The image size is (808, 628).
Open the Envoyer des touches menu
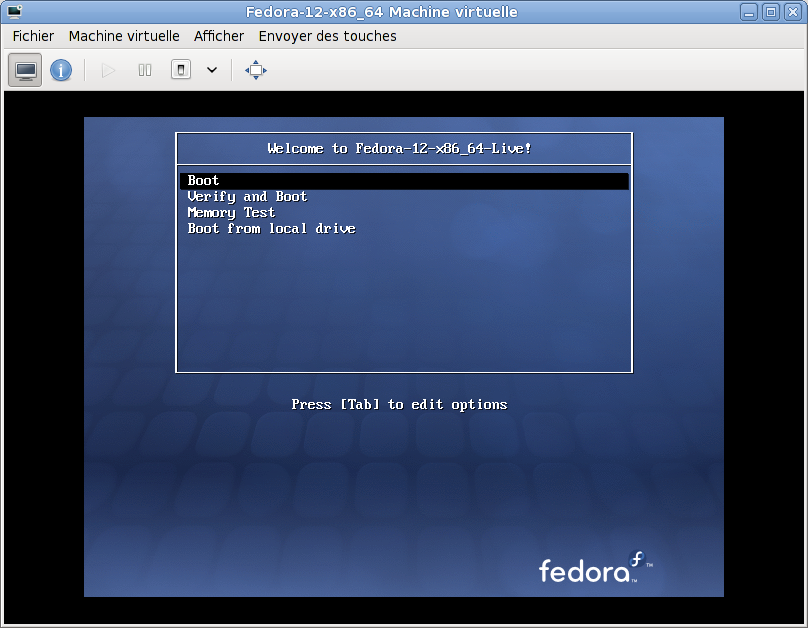point(327,36)
